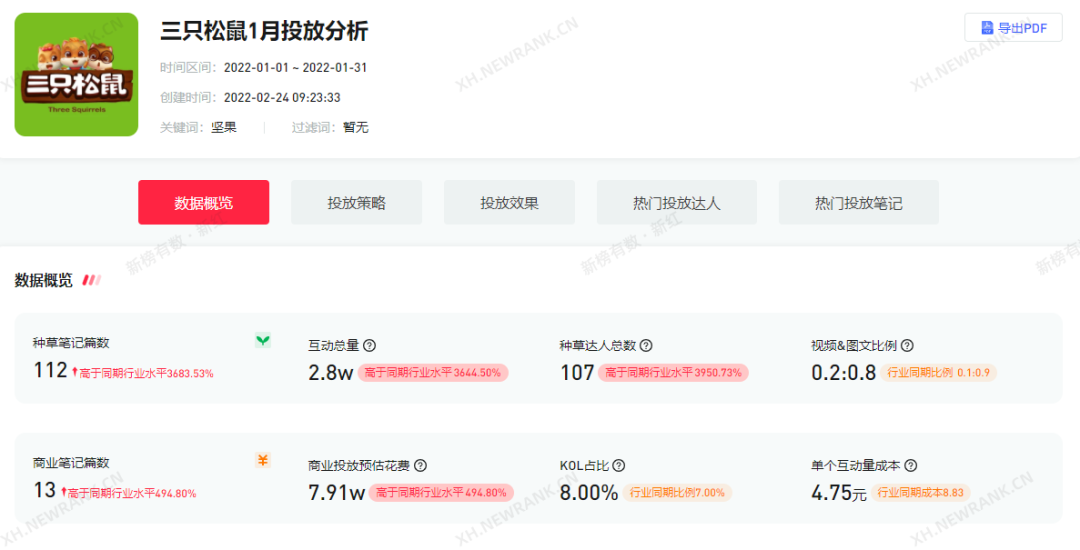Click the keyword value 坚果

point(224,127)
